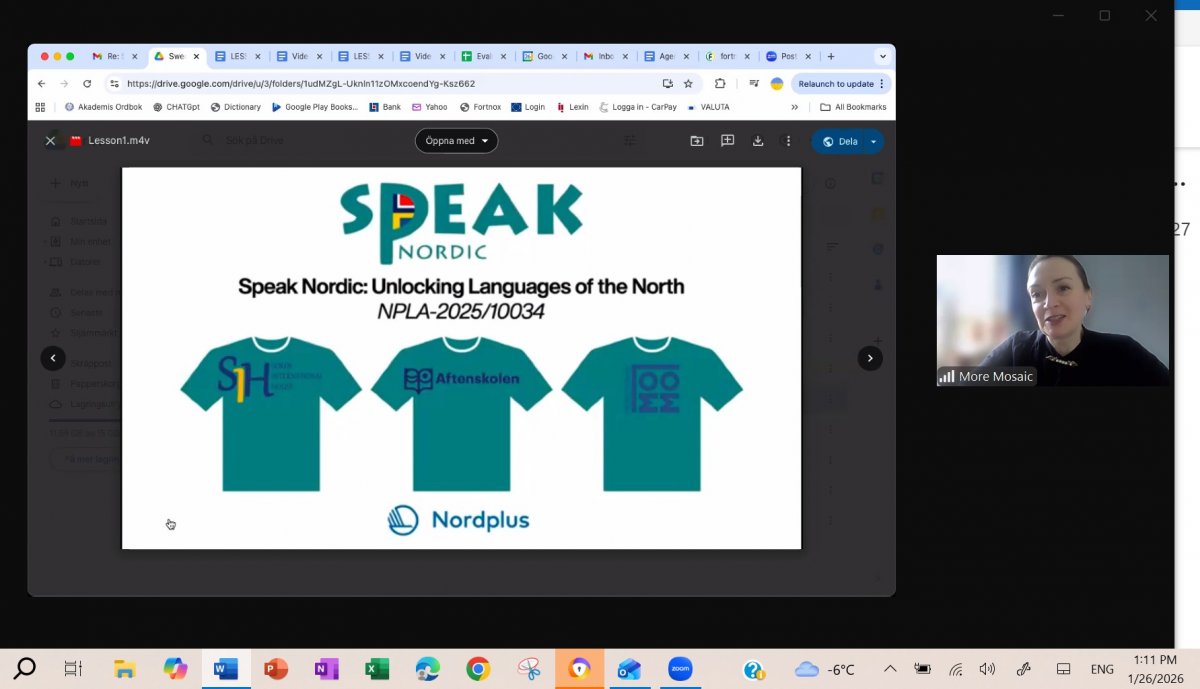Close the Lesson1.m4v preview
Screen dimensions: 1200x689
[50, 141]
